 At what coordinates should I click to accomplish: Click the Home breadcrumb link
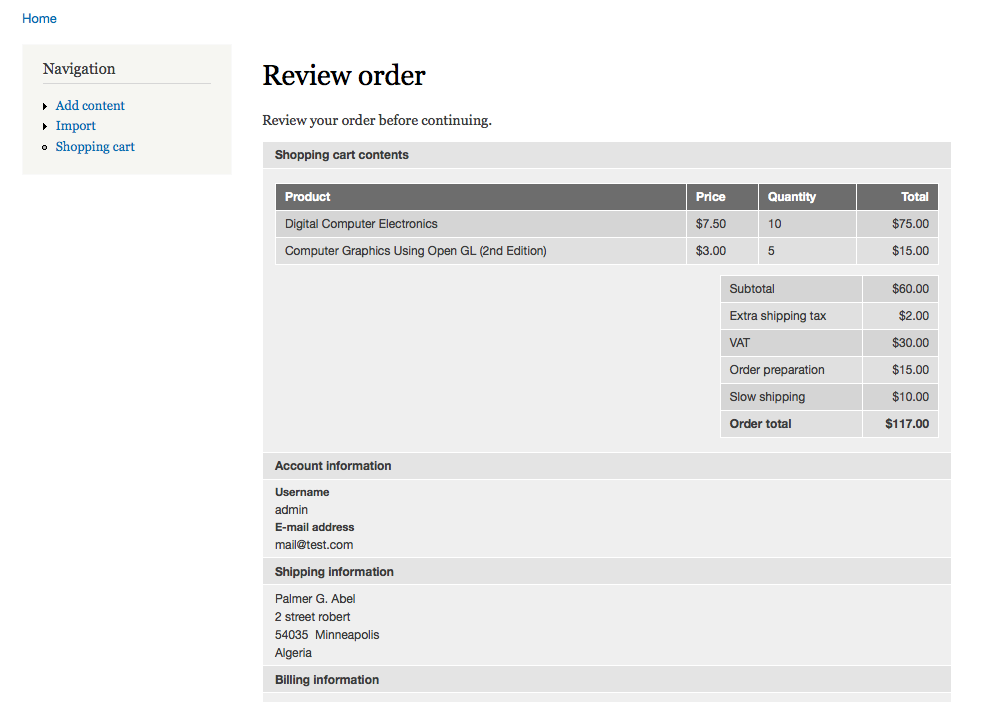(39, 19)
